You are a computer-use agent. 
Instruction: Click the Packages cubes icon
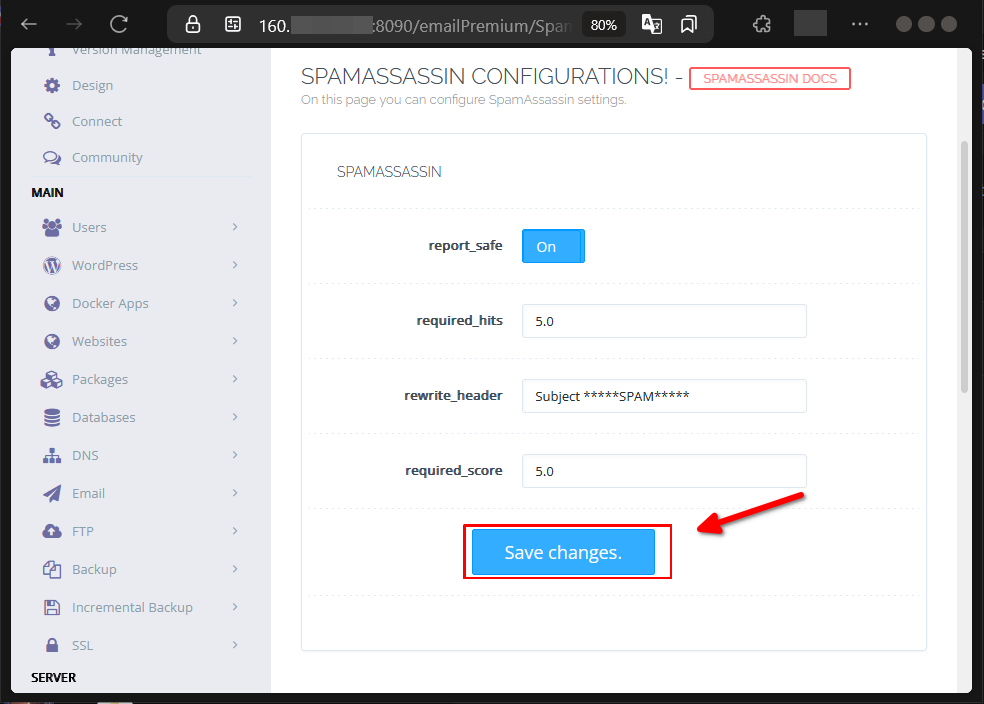tap(51, 380)
